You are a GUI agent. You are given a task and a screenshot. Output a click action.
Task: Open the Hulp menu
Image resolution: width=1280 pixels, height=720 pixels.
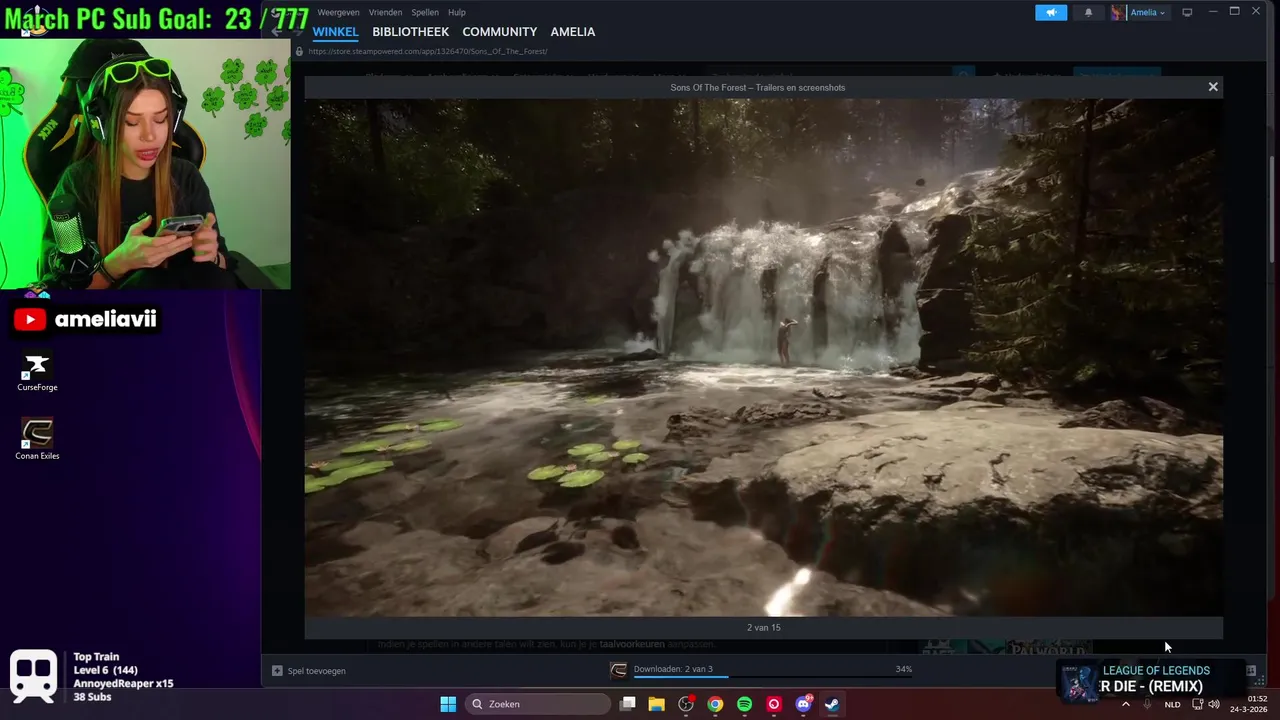tap(457, 12)
